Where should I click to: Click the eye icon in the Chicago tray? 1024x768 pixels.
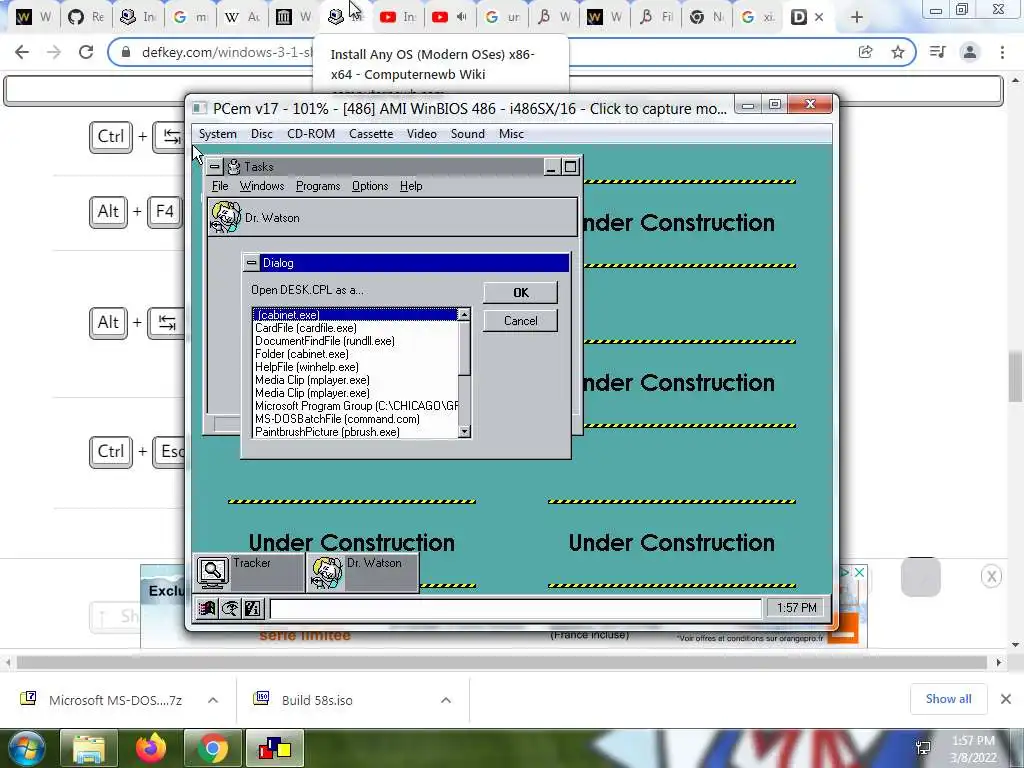(230, 609)
